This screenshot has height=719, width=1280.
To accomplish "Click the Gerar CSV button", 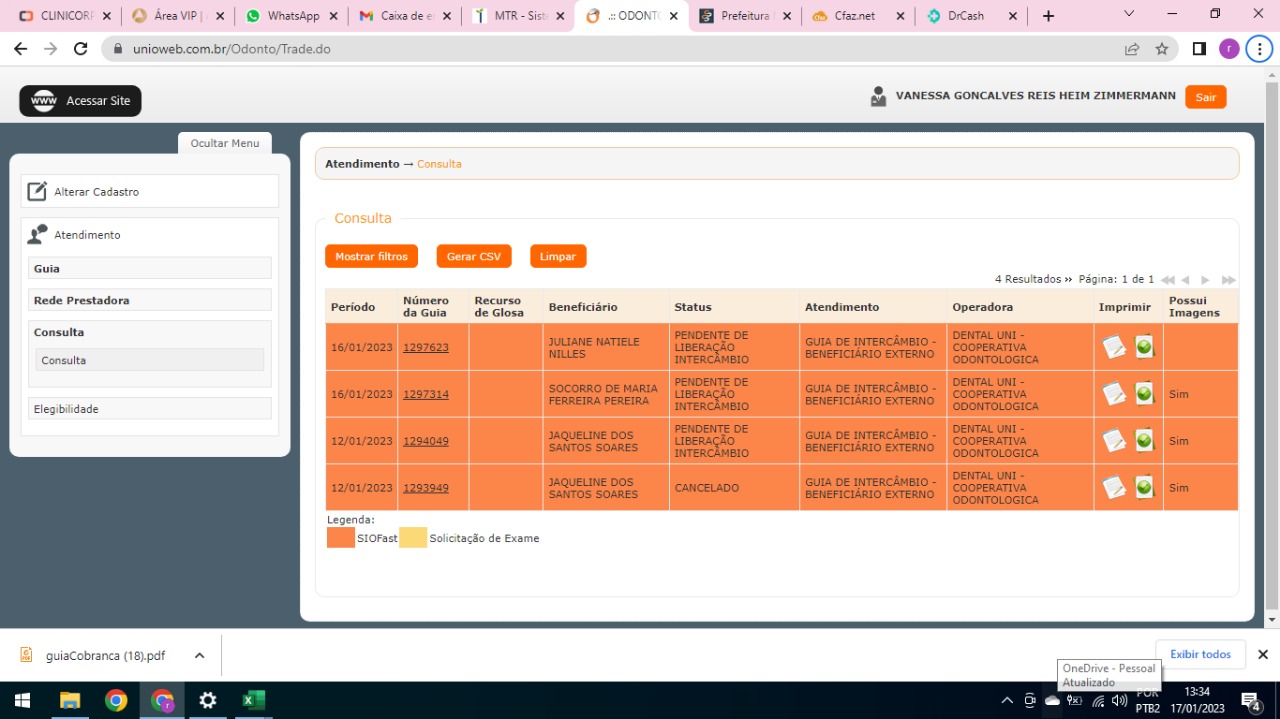I will [474, 257].
